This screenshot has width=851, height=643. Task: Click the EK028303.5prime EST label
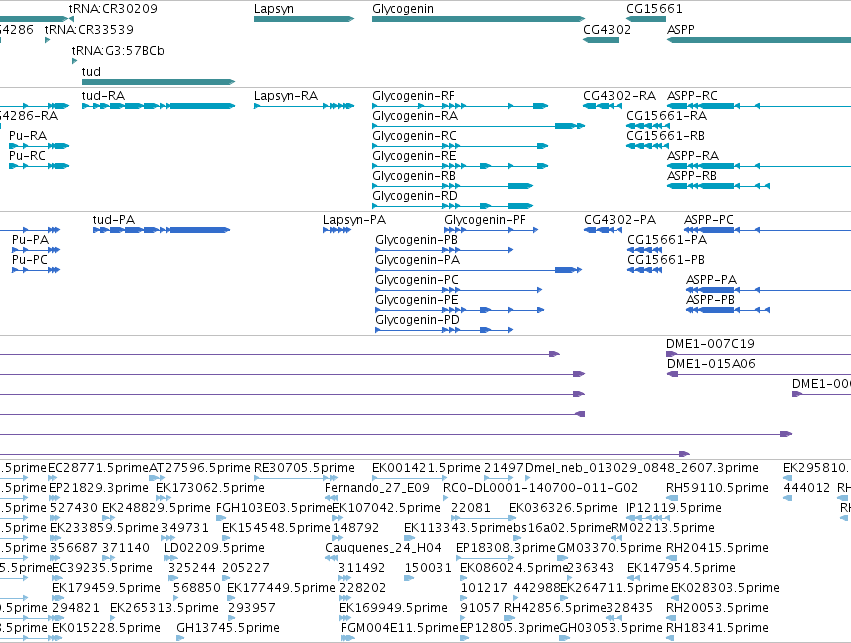pyautogui.click(x=725, y=588)
